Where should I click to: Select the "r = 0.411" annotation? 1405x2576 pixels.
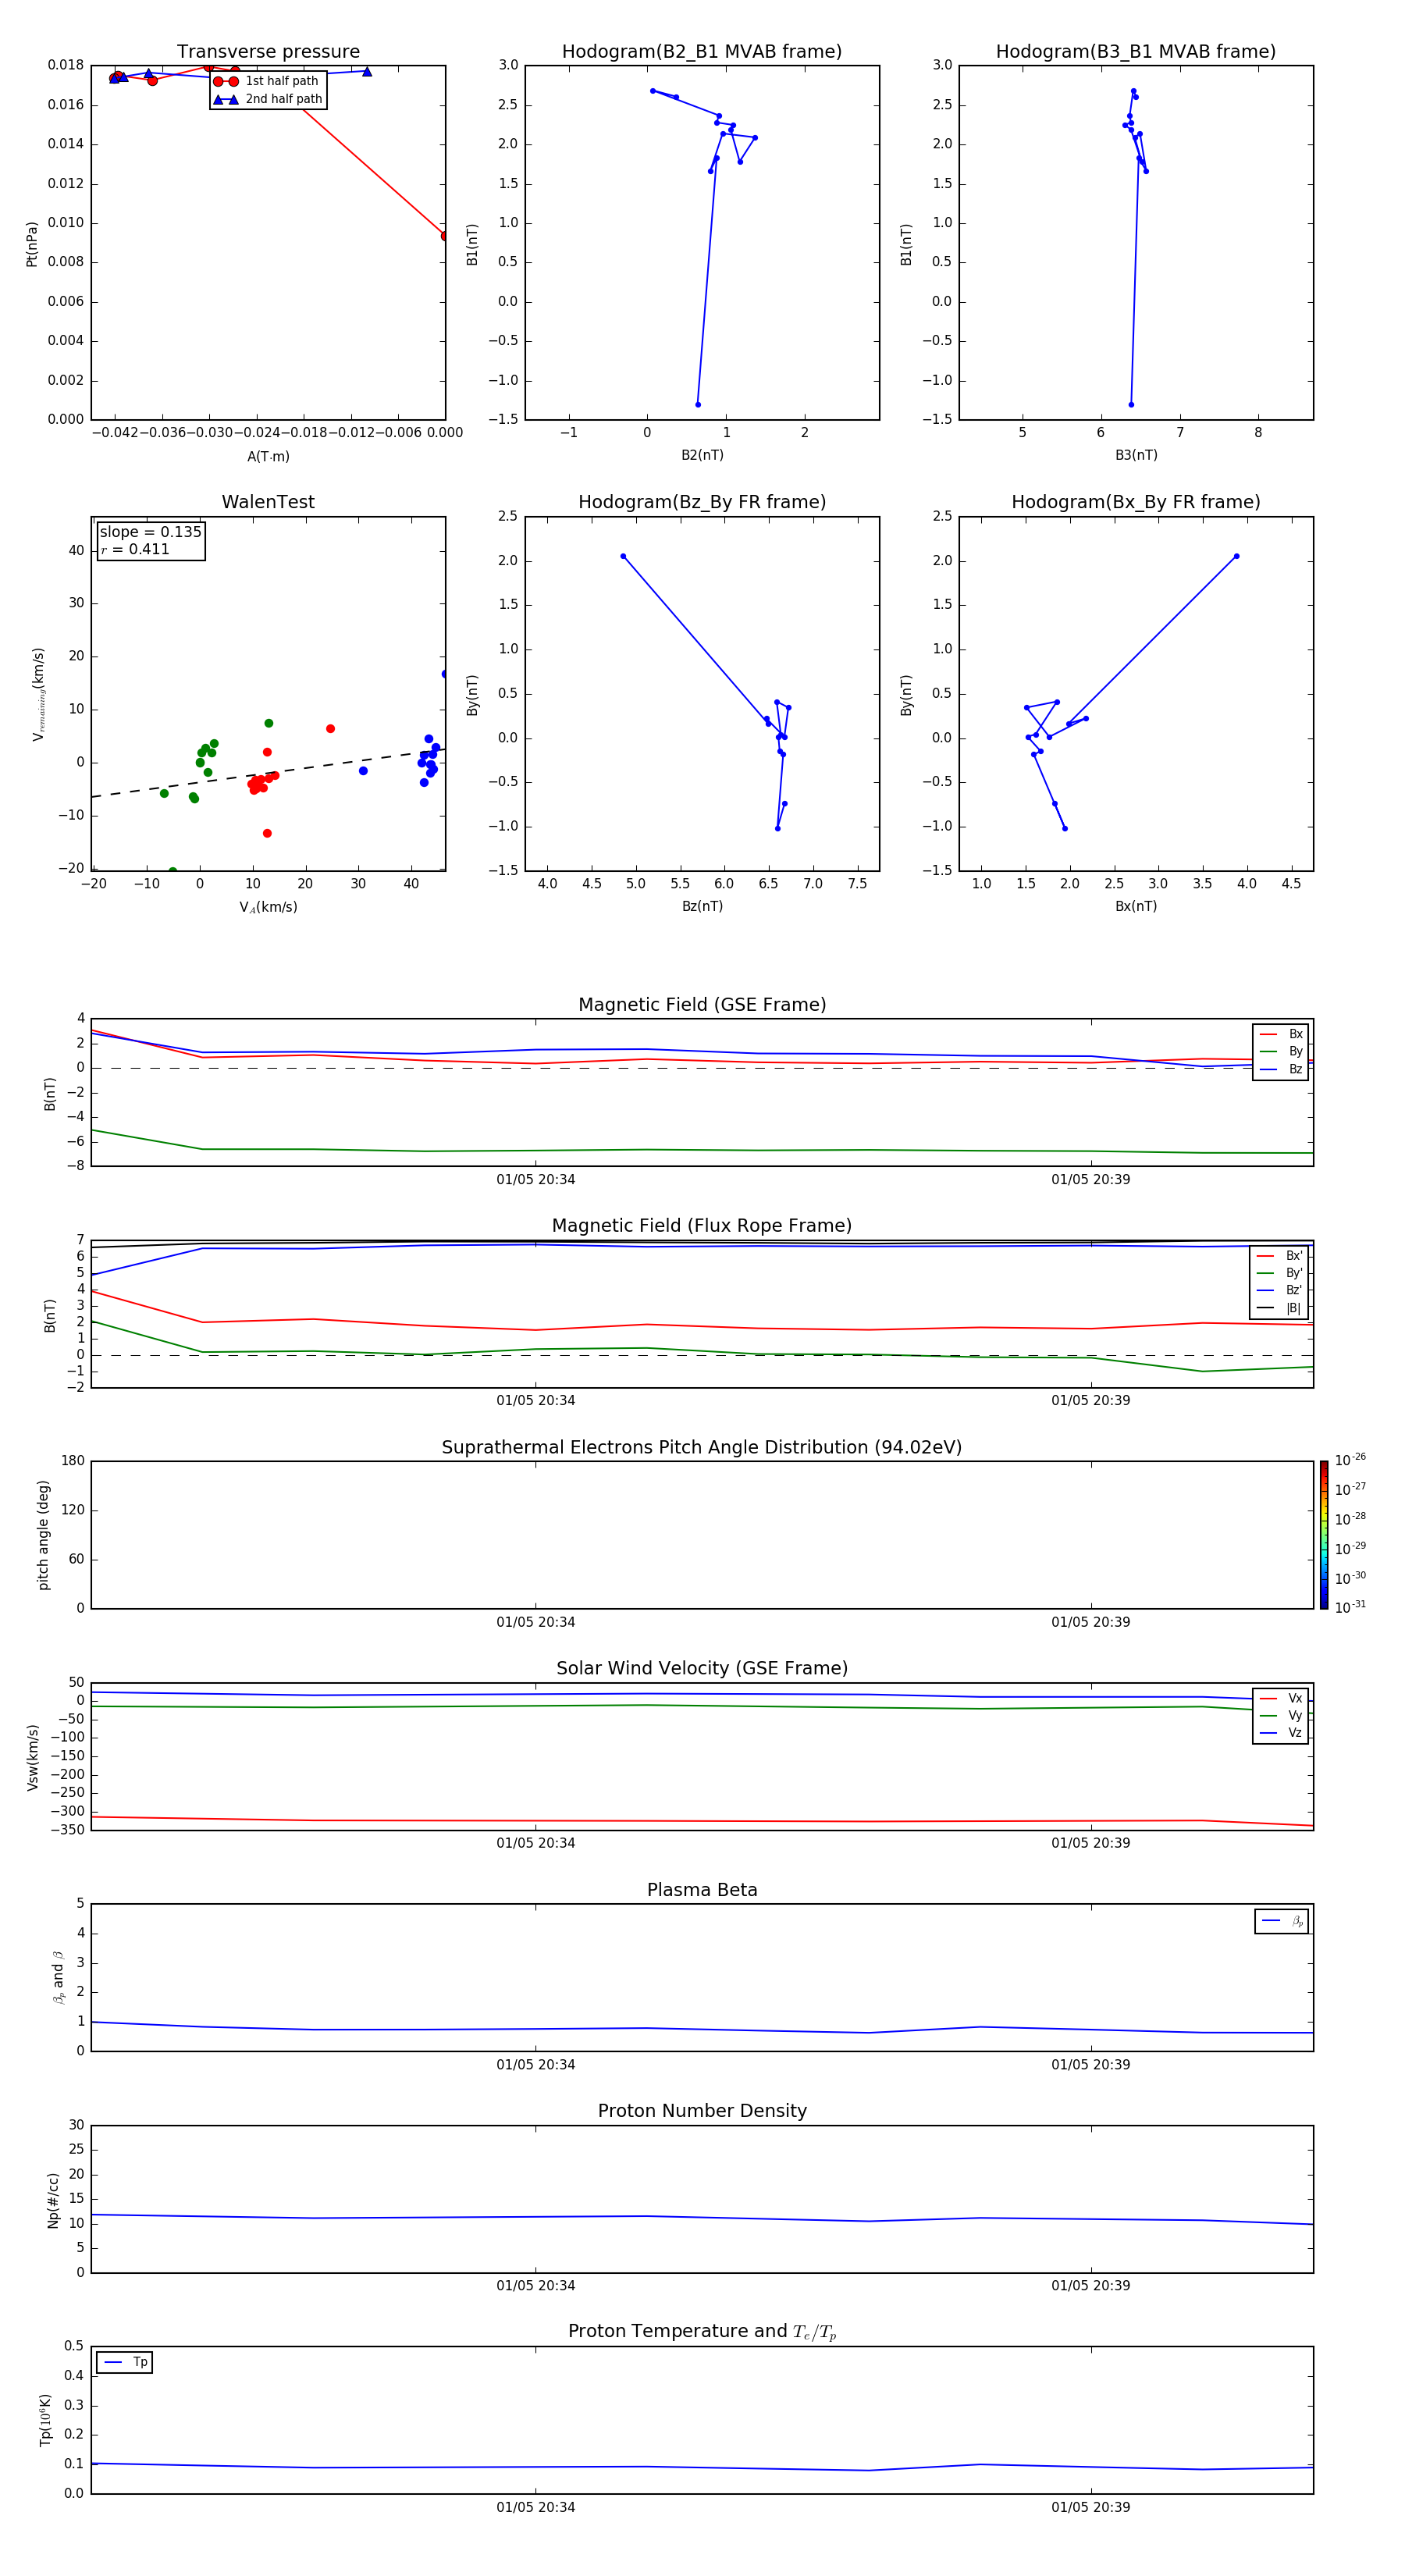(135, 549)
